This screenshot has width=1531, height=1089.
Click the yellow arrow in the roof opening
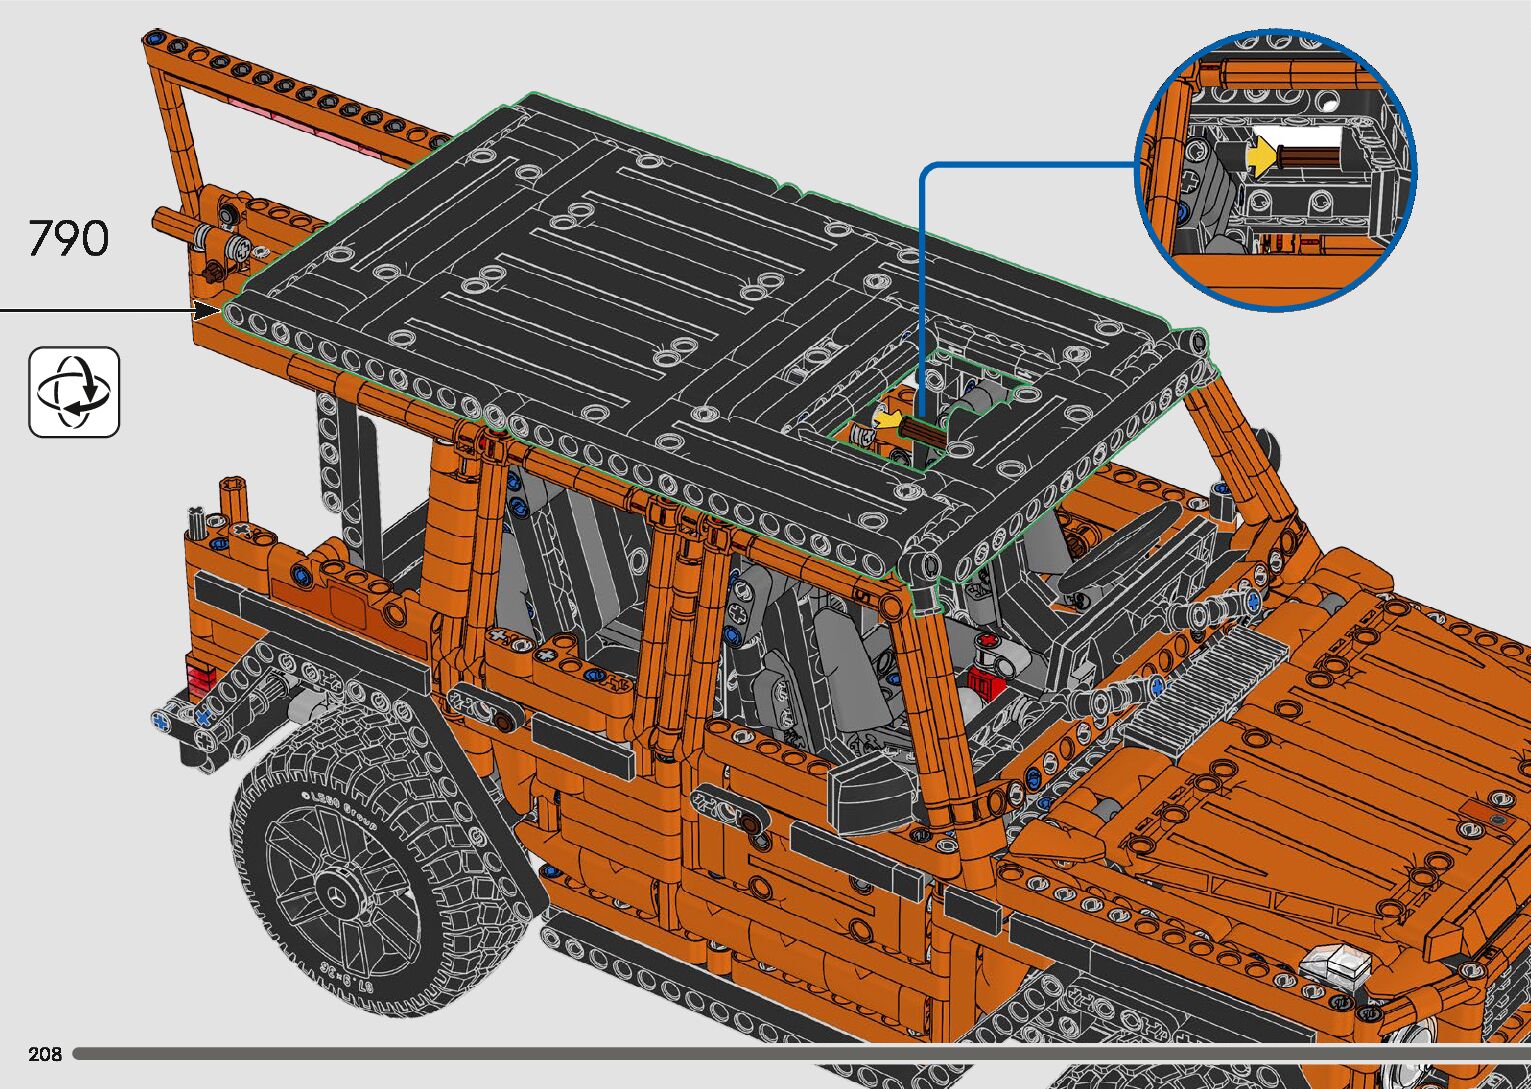(887, 421)
